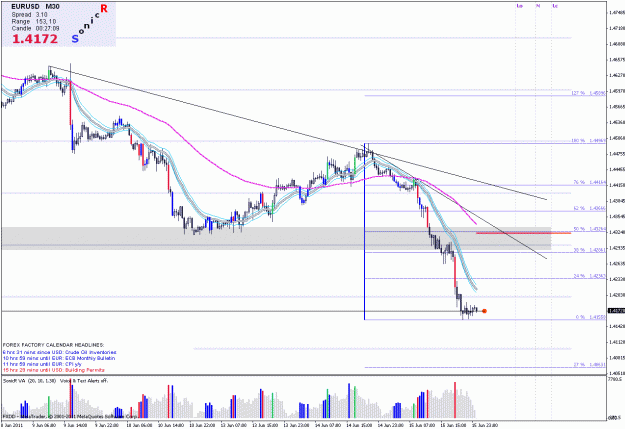
Task: Select the gray shaded support zone rectangle
Action: tap(276, 238)
